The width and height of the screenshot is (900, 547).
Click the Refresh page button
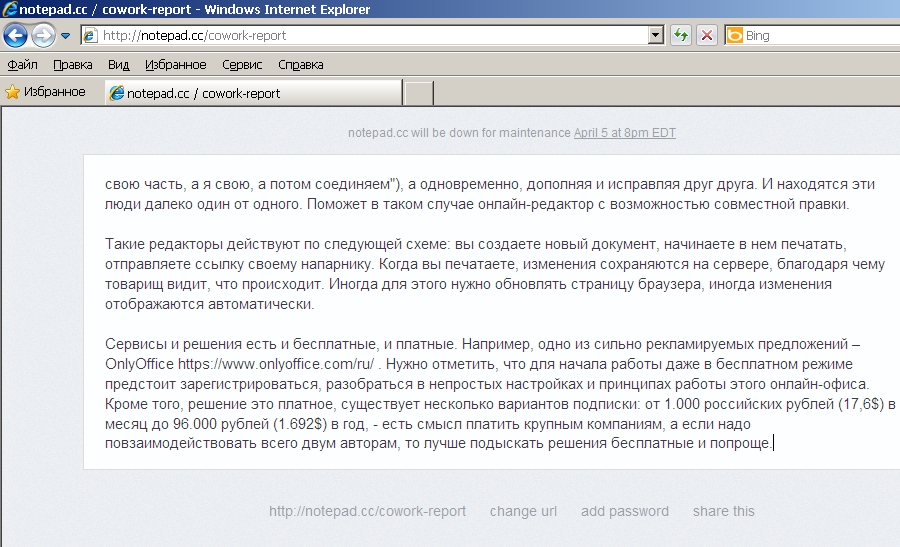point(681,36)
